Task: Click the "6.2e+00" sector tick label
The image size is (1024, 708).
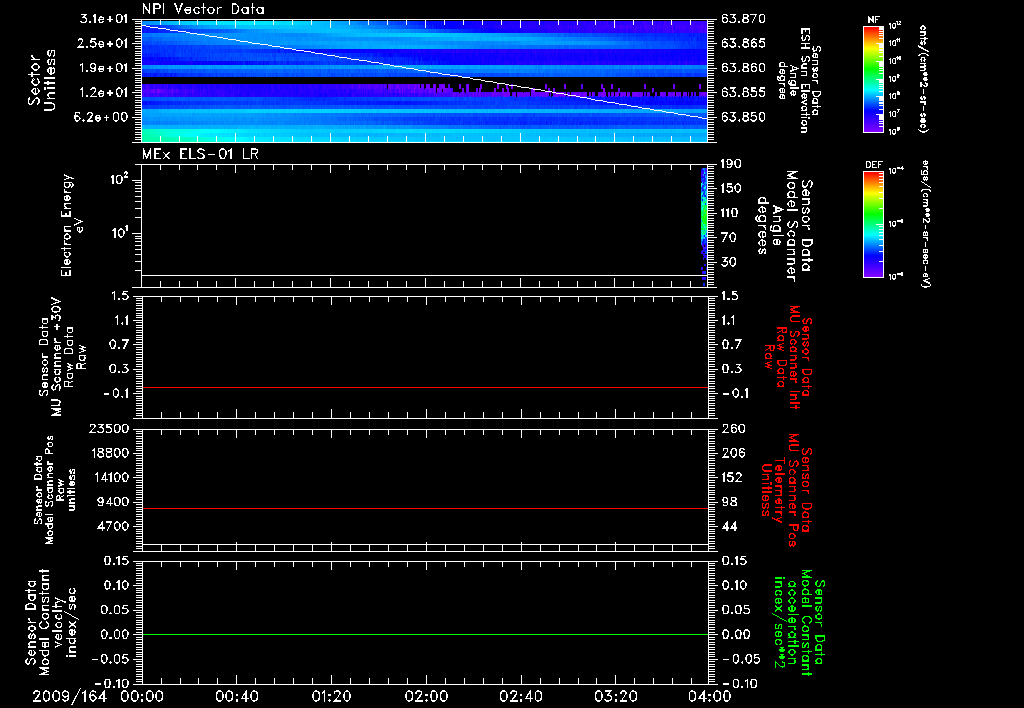Action: pos(103,117)
